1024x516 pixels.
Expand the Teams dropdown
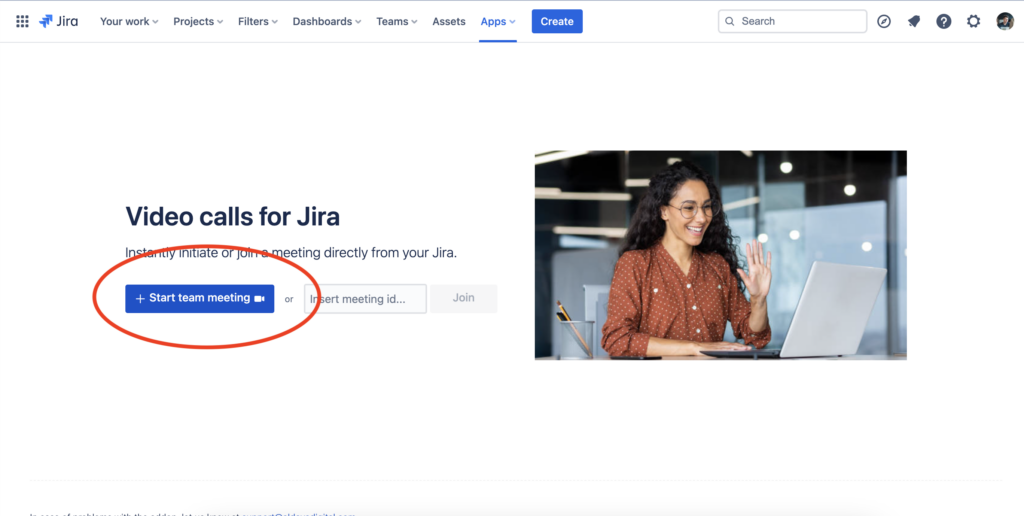point(396,22)
